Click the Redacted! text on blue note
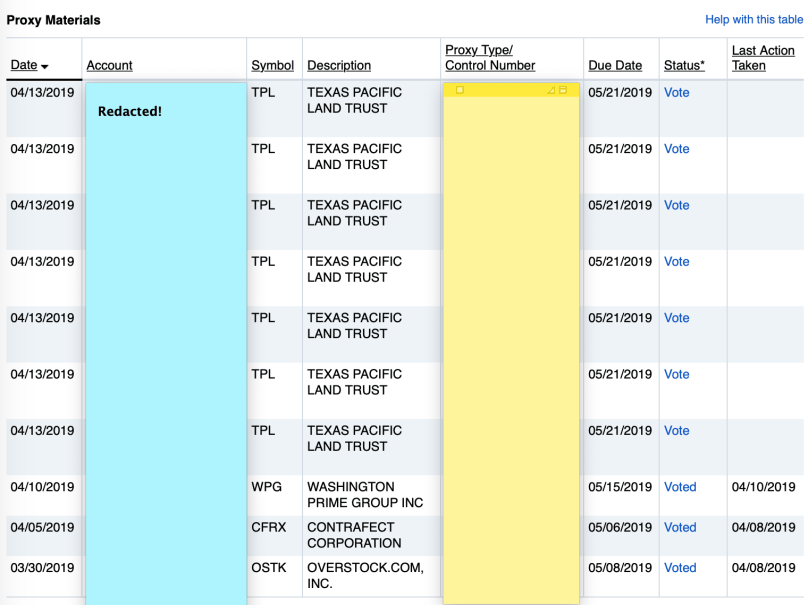Image resolution: width=808 pixels, height=605 pixels. [x=129, y=111]
